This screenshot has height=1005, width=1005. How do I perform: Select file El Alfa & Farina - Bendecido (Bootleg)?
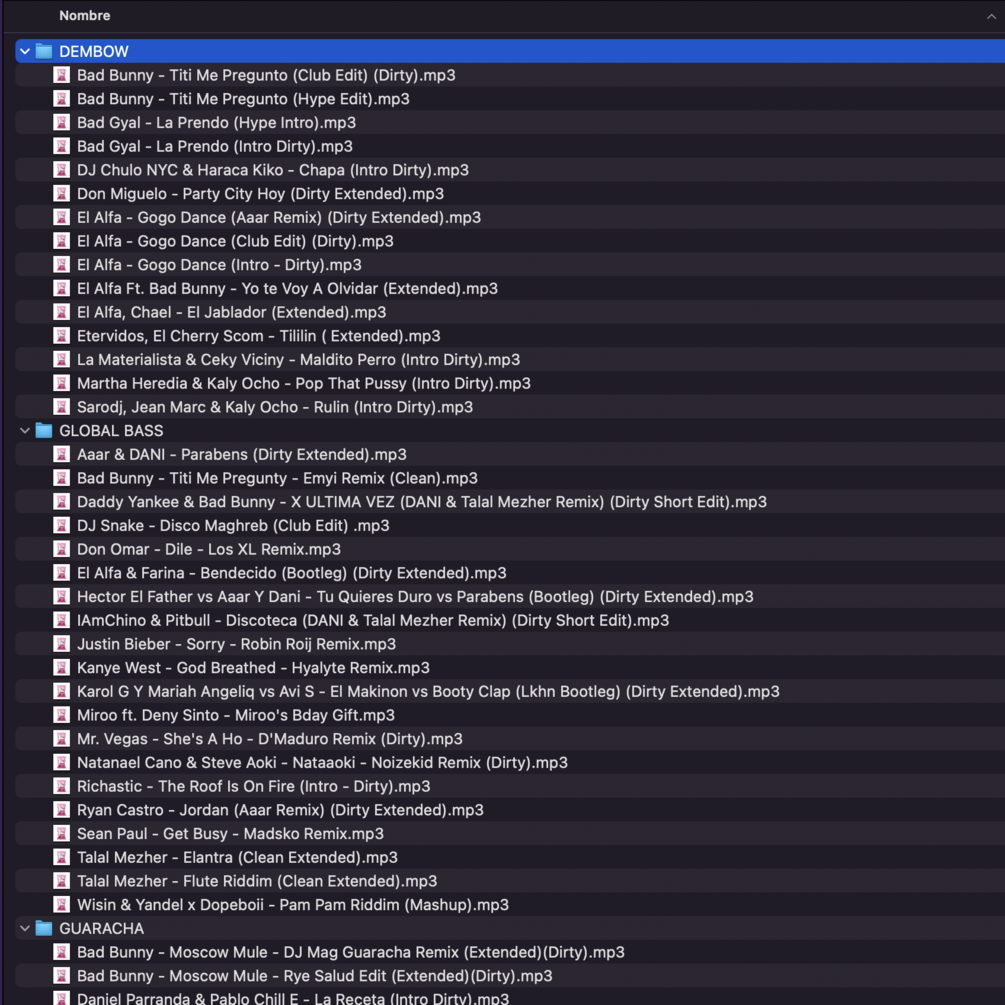click(x=292, y=573)
